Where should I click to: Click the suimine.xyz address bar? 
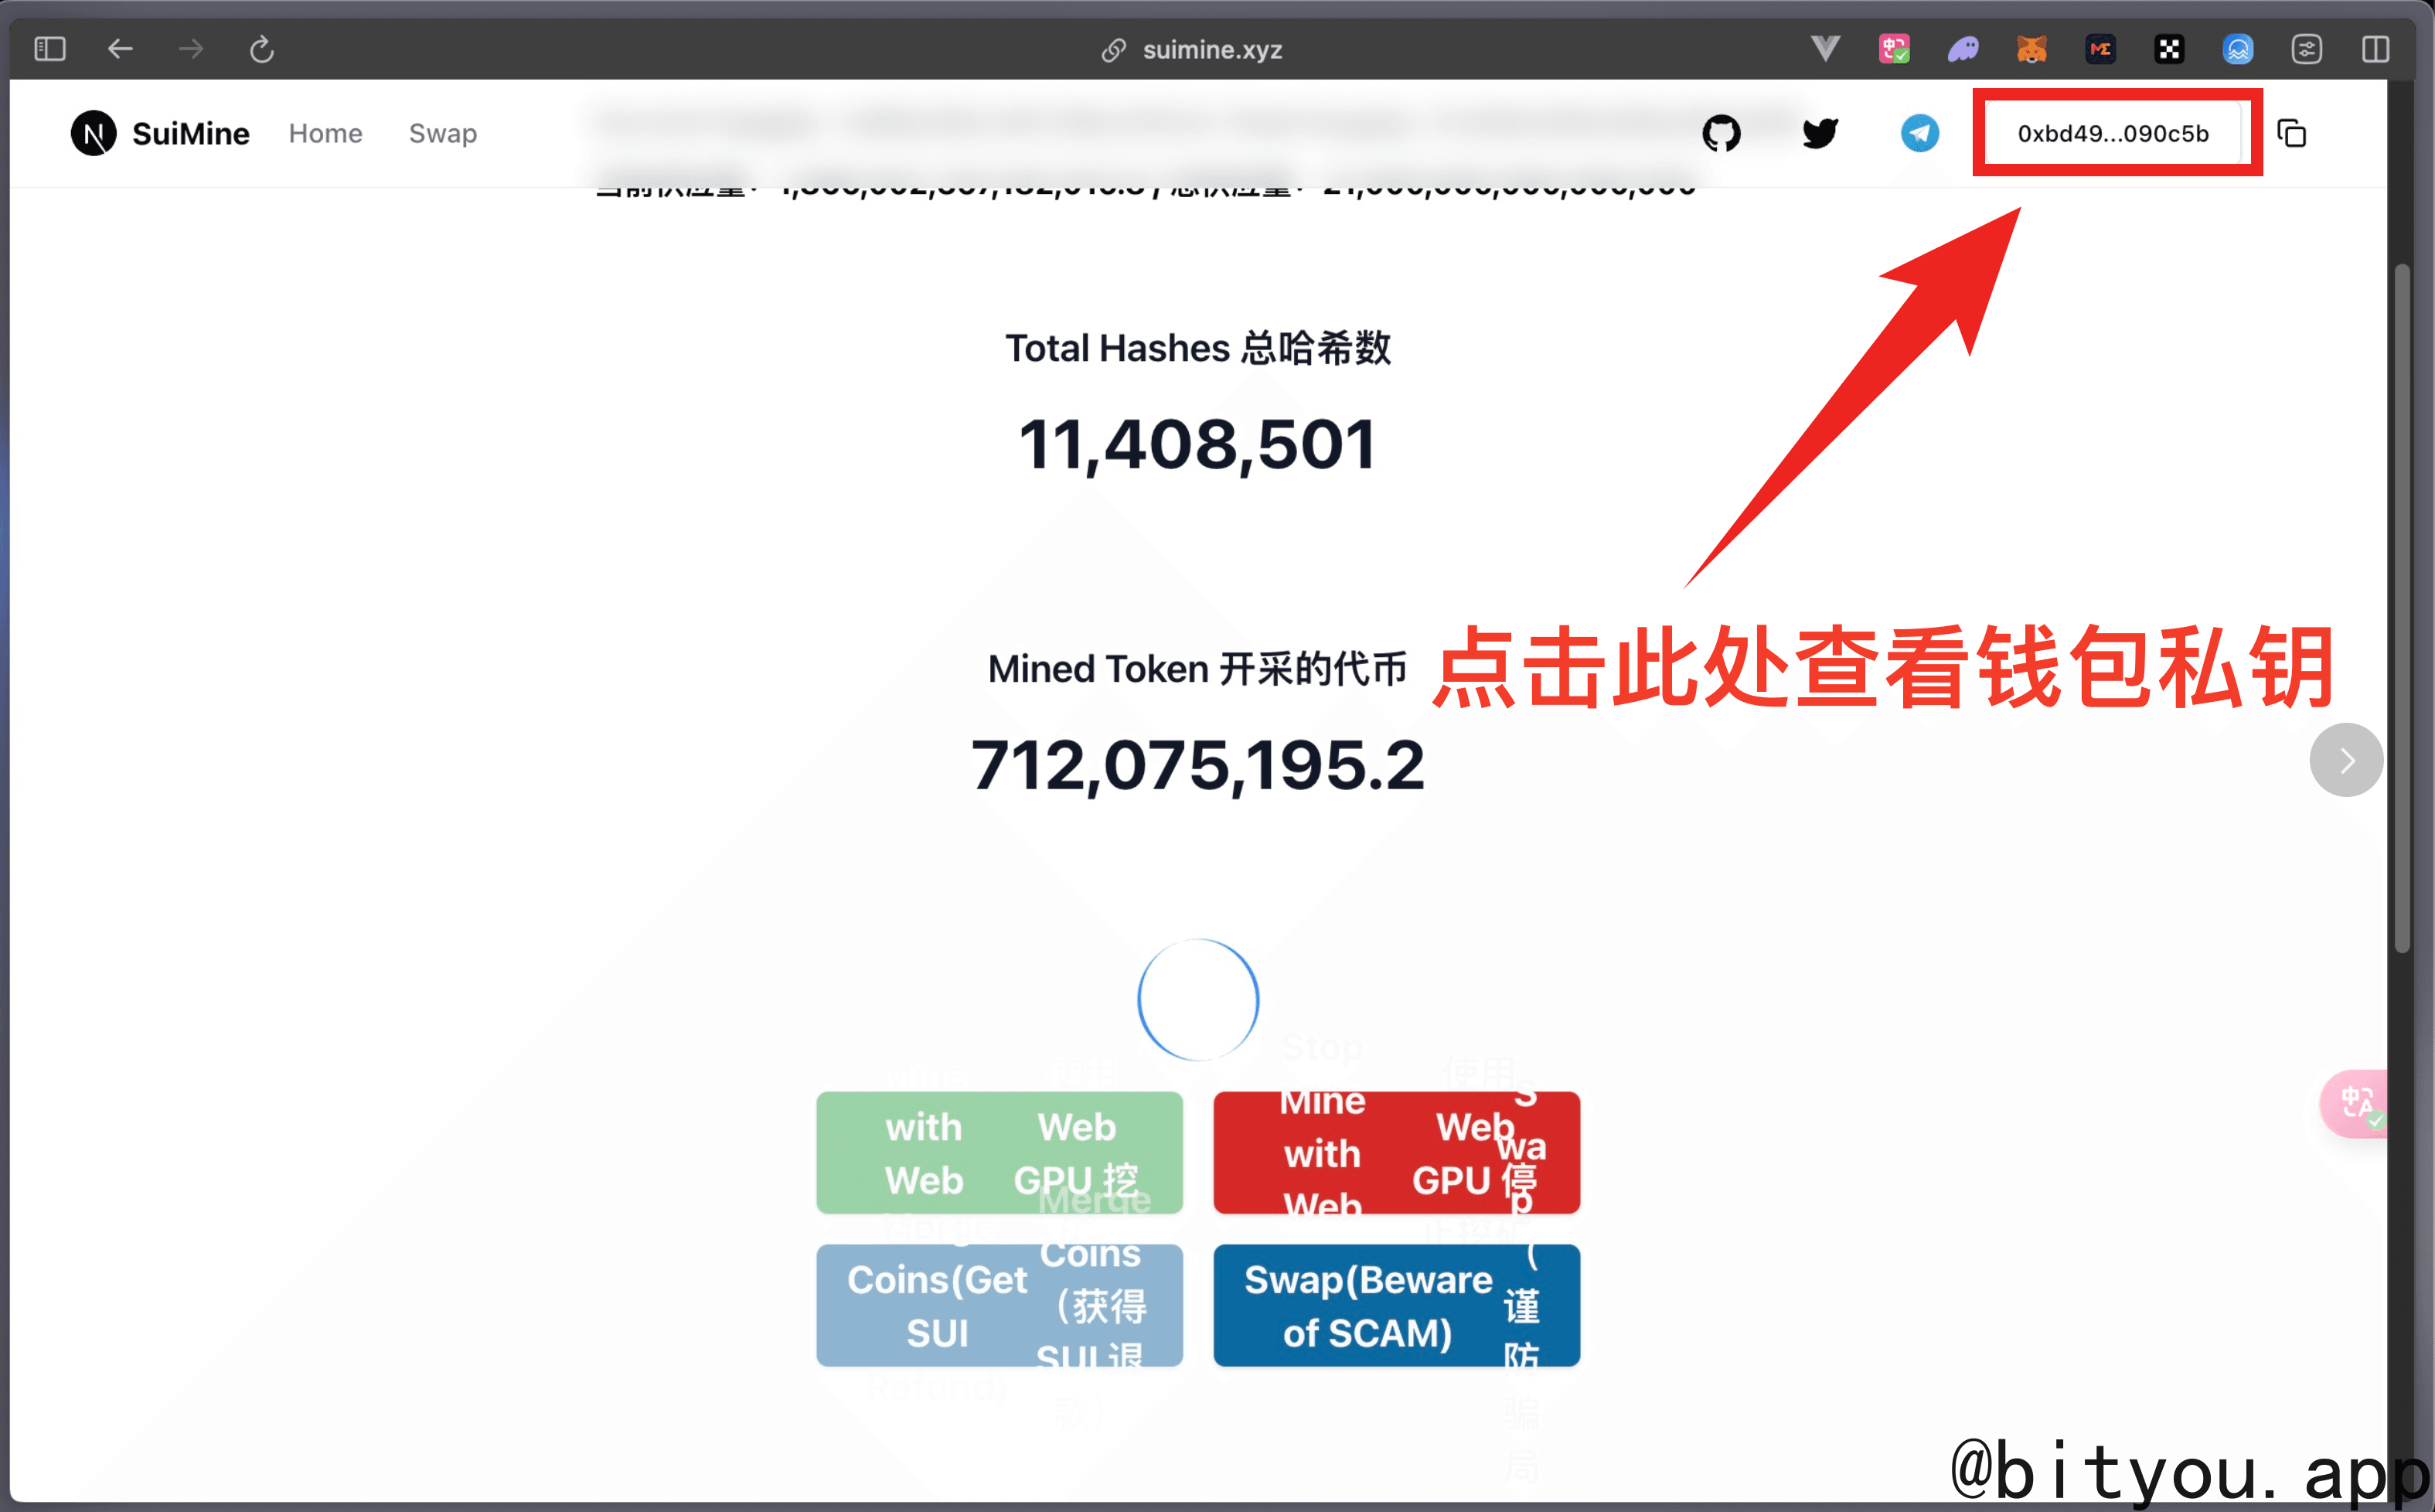1192,49
